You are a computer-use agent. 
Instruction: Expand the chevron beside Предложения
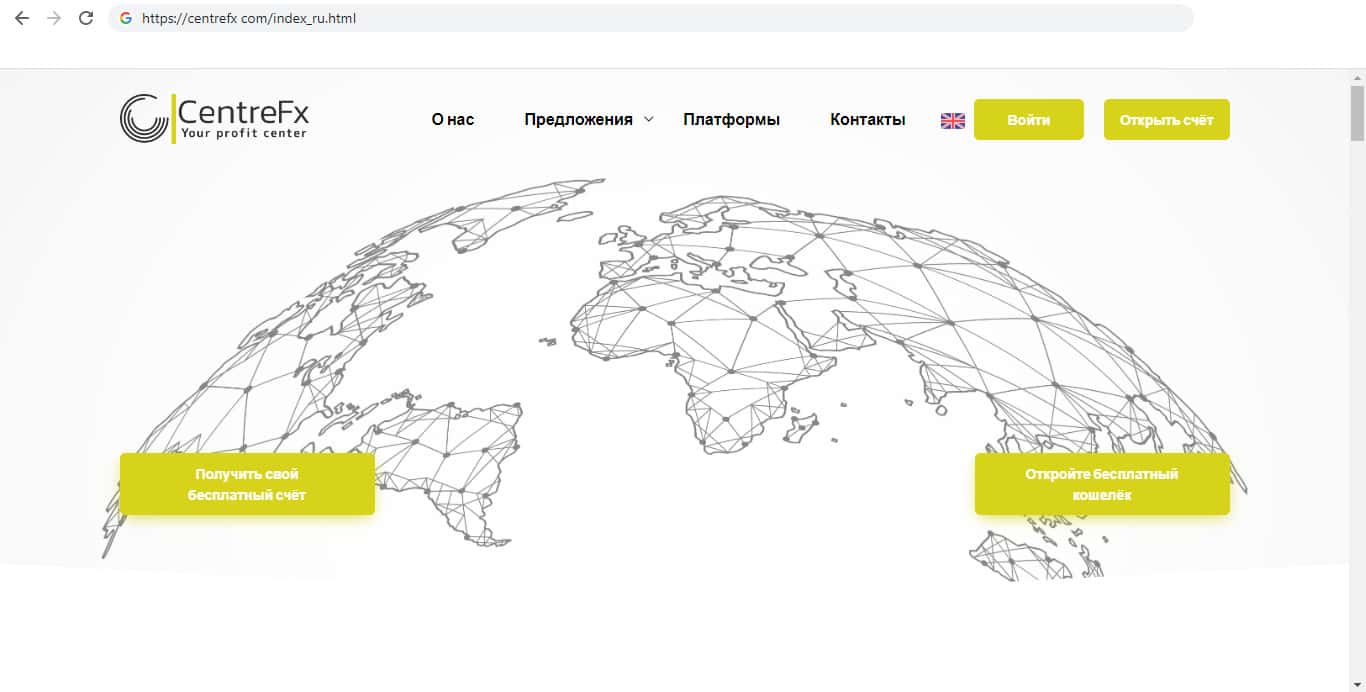pyautogui.click(x=649, y=119)
